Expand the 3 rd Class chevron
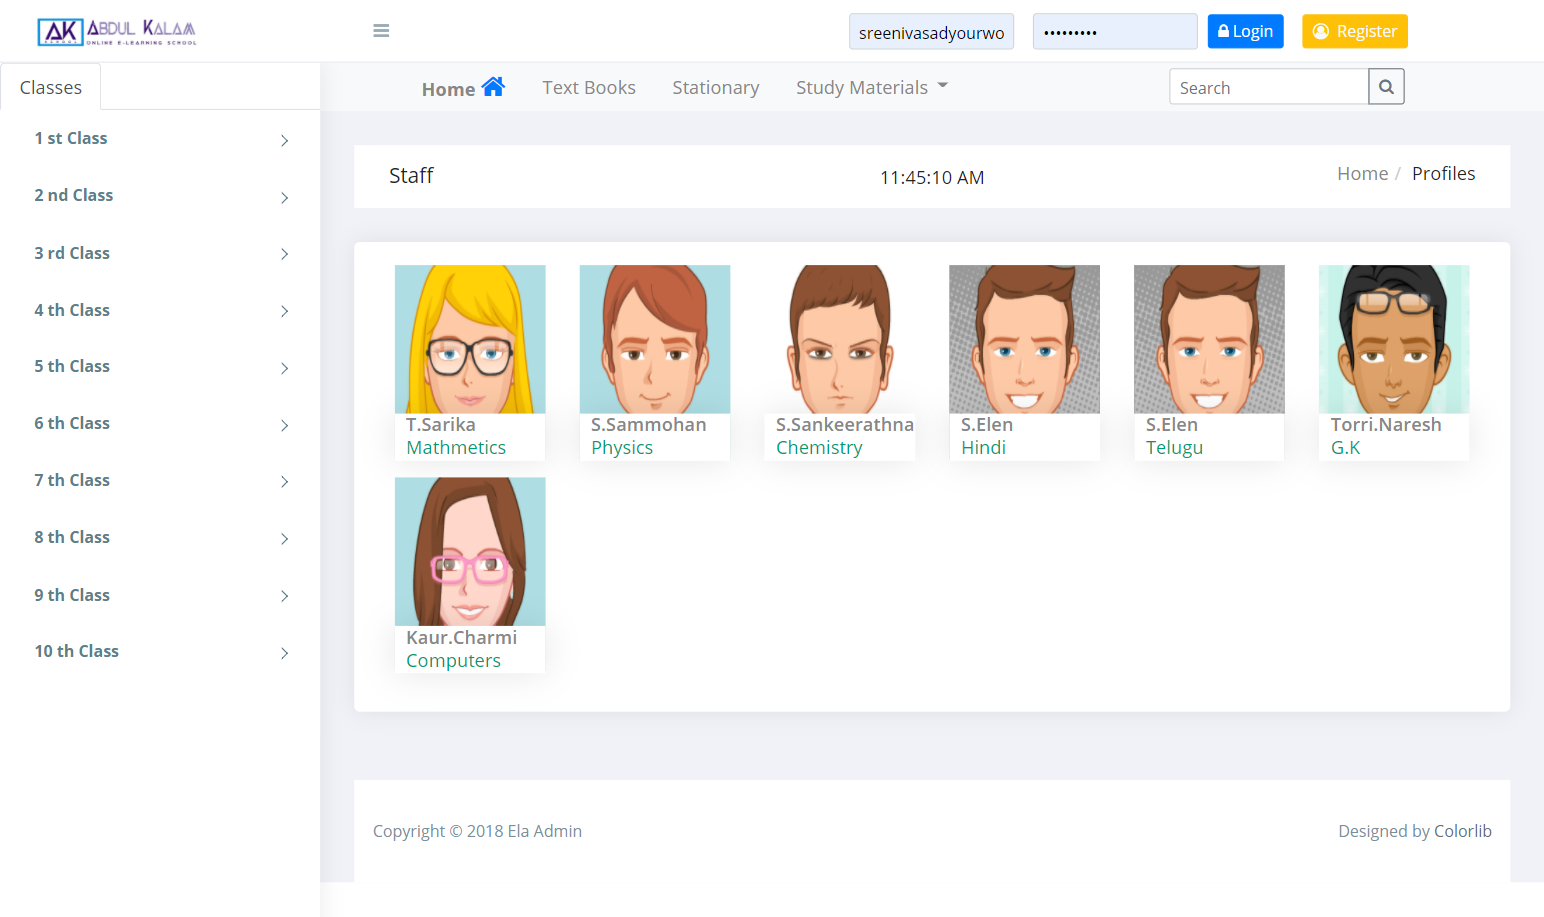 [284, 254]
